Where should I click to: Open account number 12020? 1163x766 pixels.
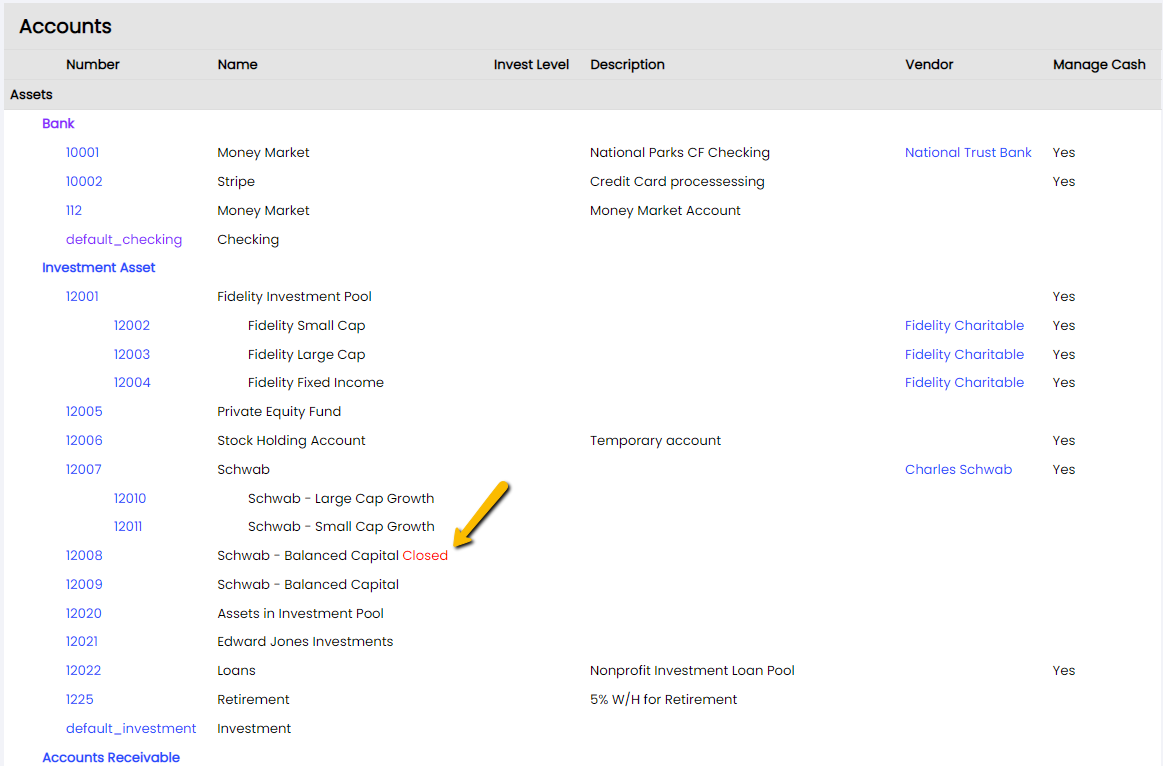(x=84, y=613)
